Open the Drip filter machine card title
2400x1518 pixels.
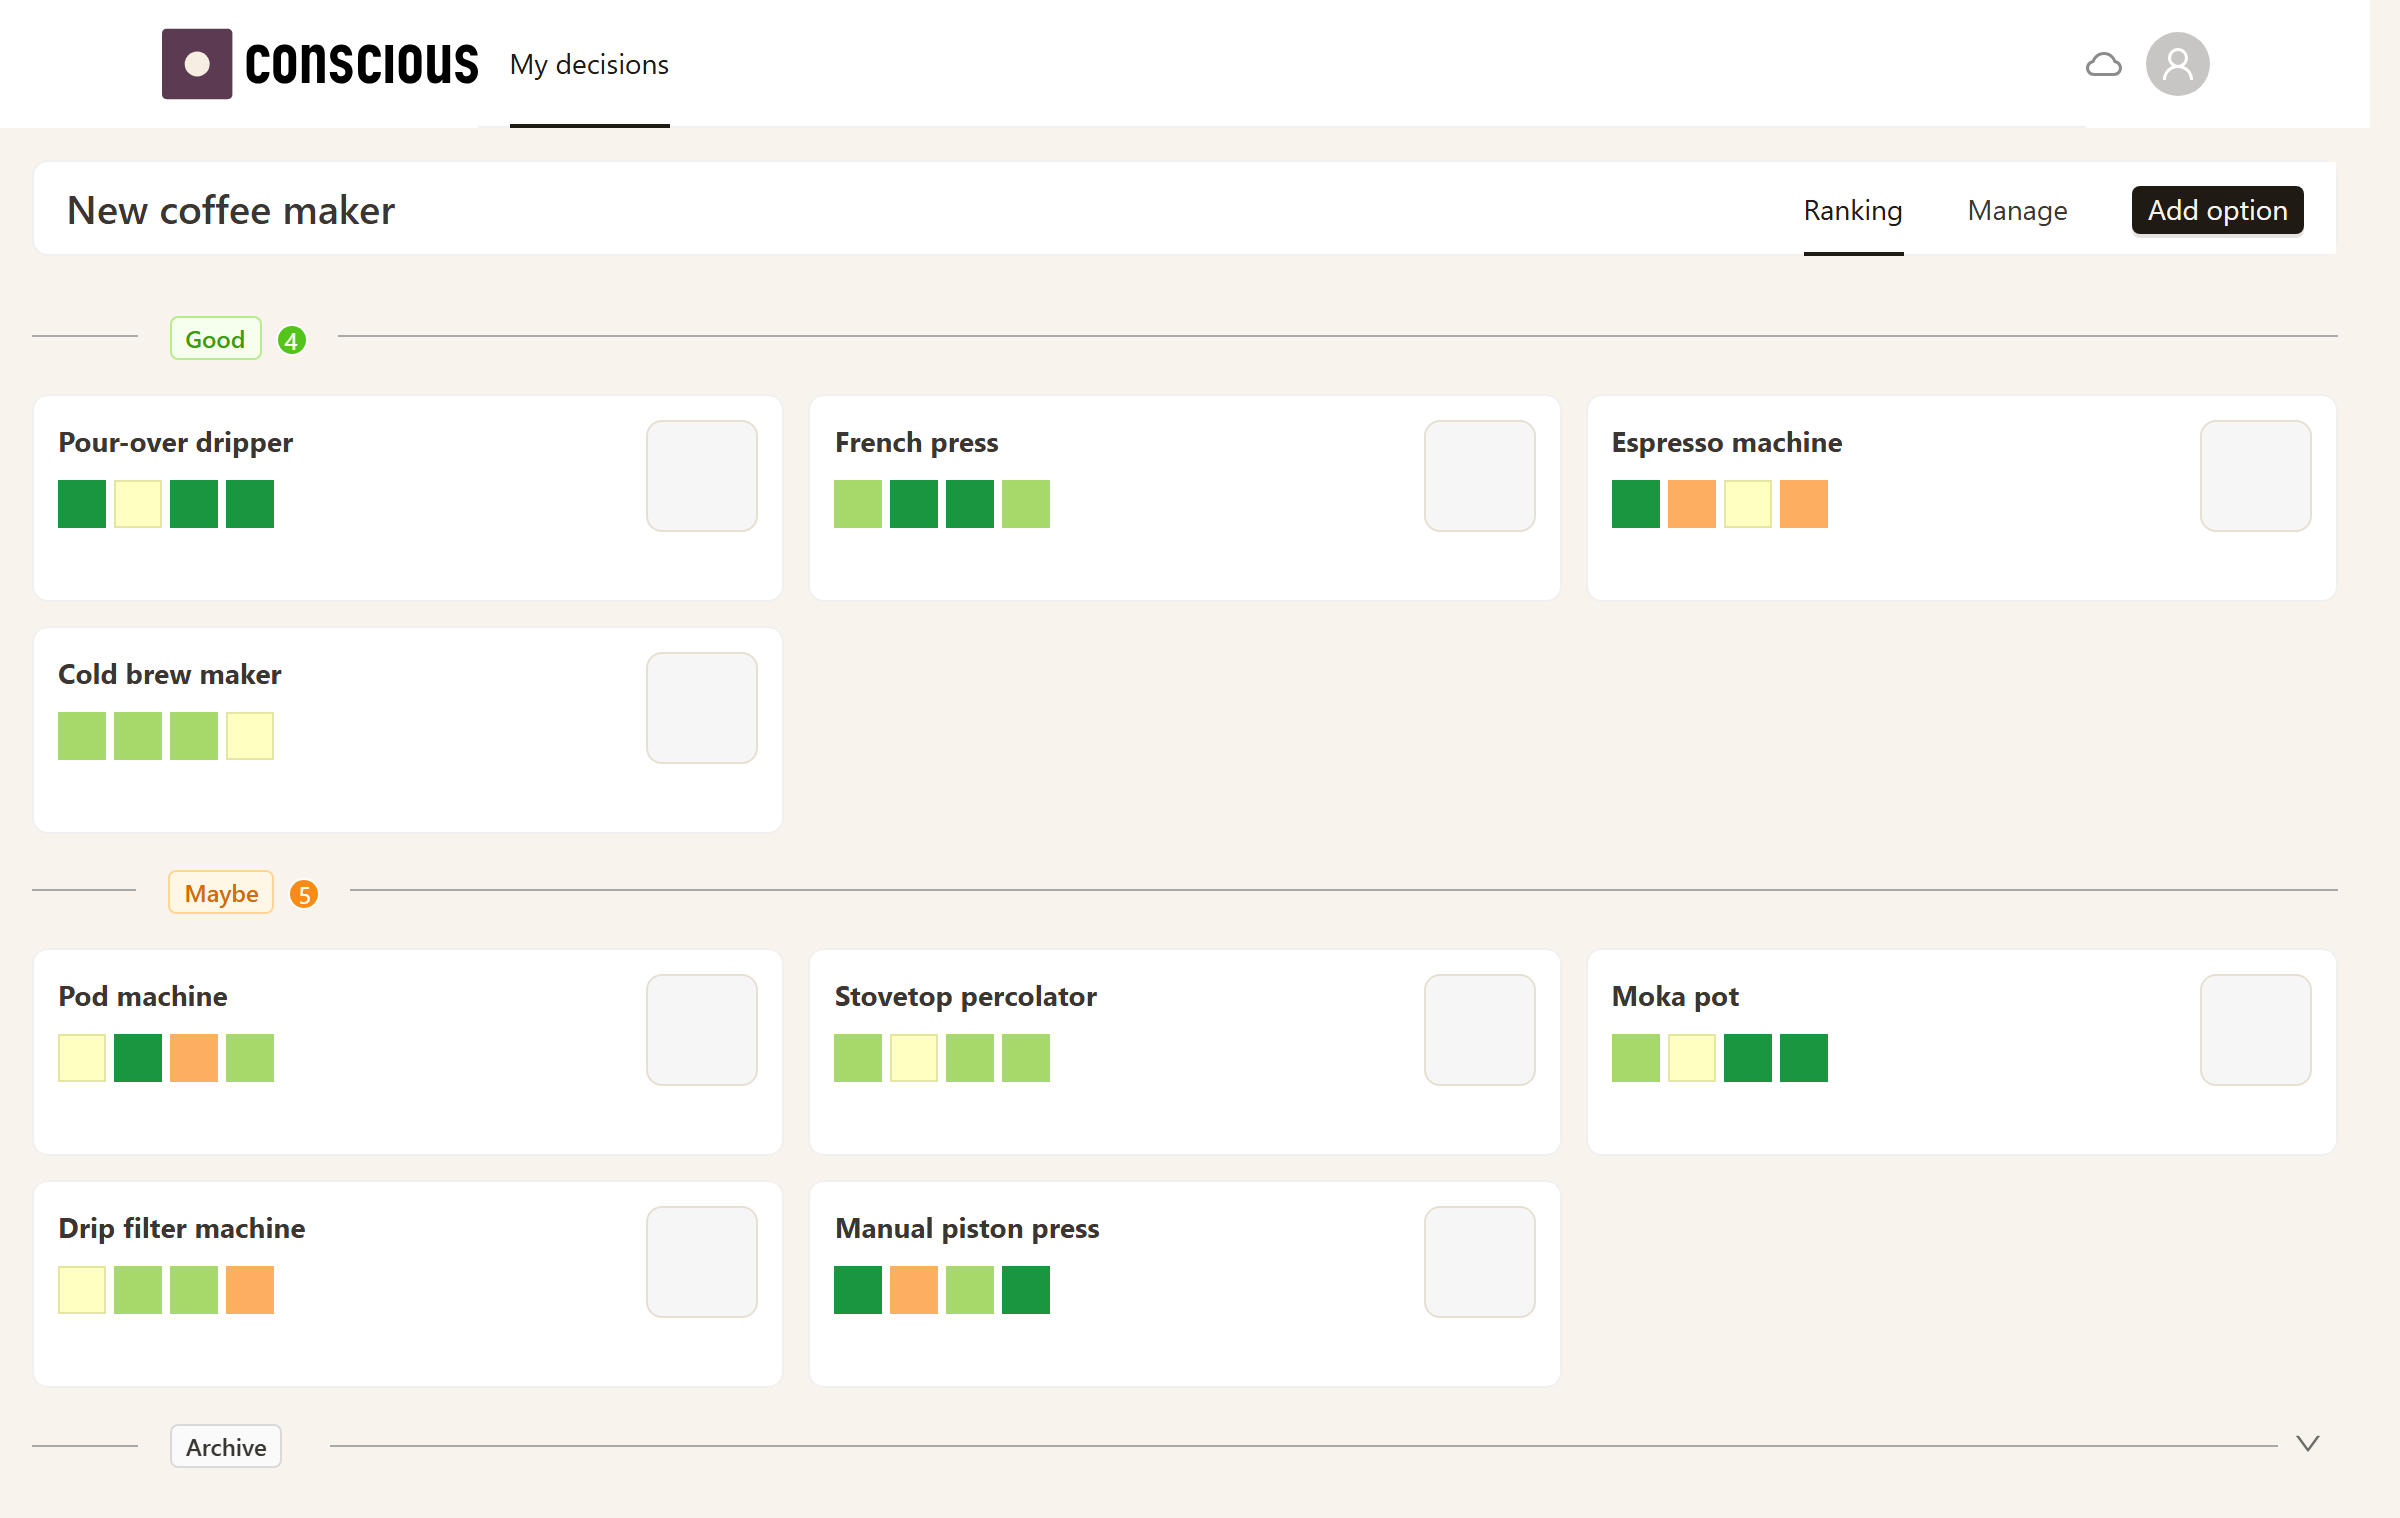coord(182,1228)
